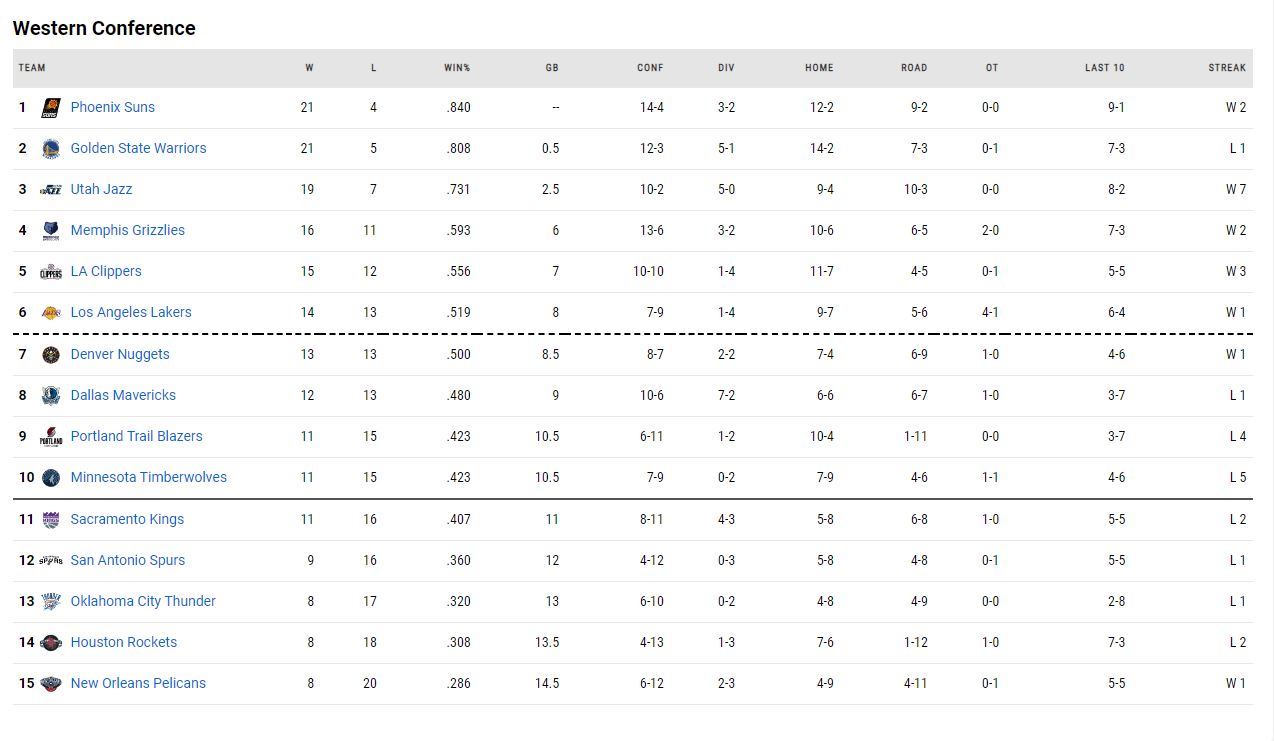Click the Phoenix Suns team logo

[51, 108]
